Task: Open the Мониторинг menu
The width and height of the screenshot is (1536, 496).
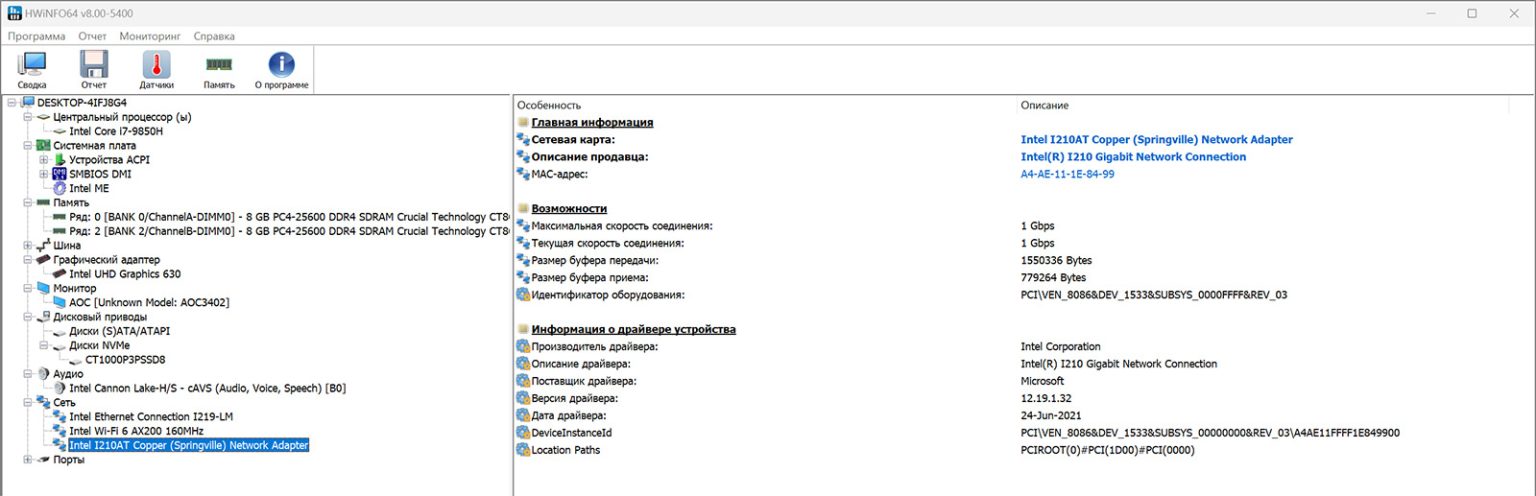Action: click(150, 36)
